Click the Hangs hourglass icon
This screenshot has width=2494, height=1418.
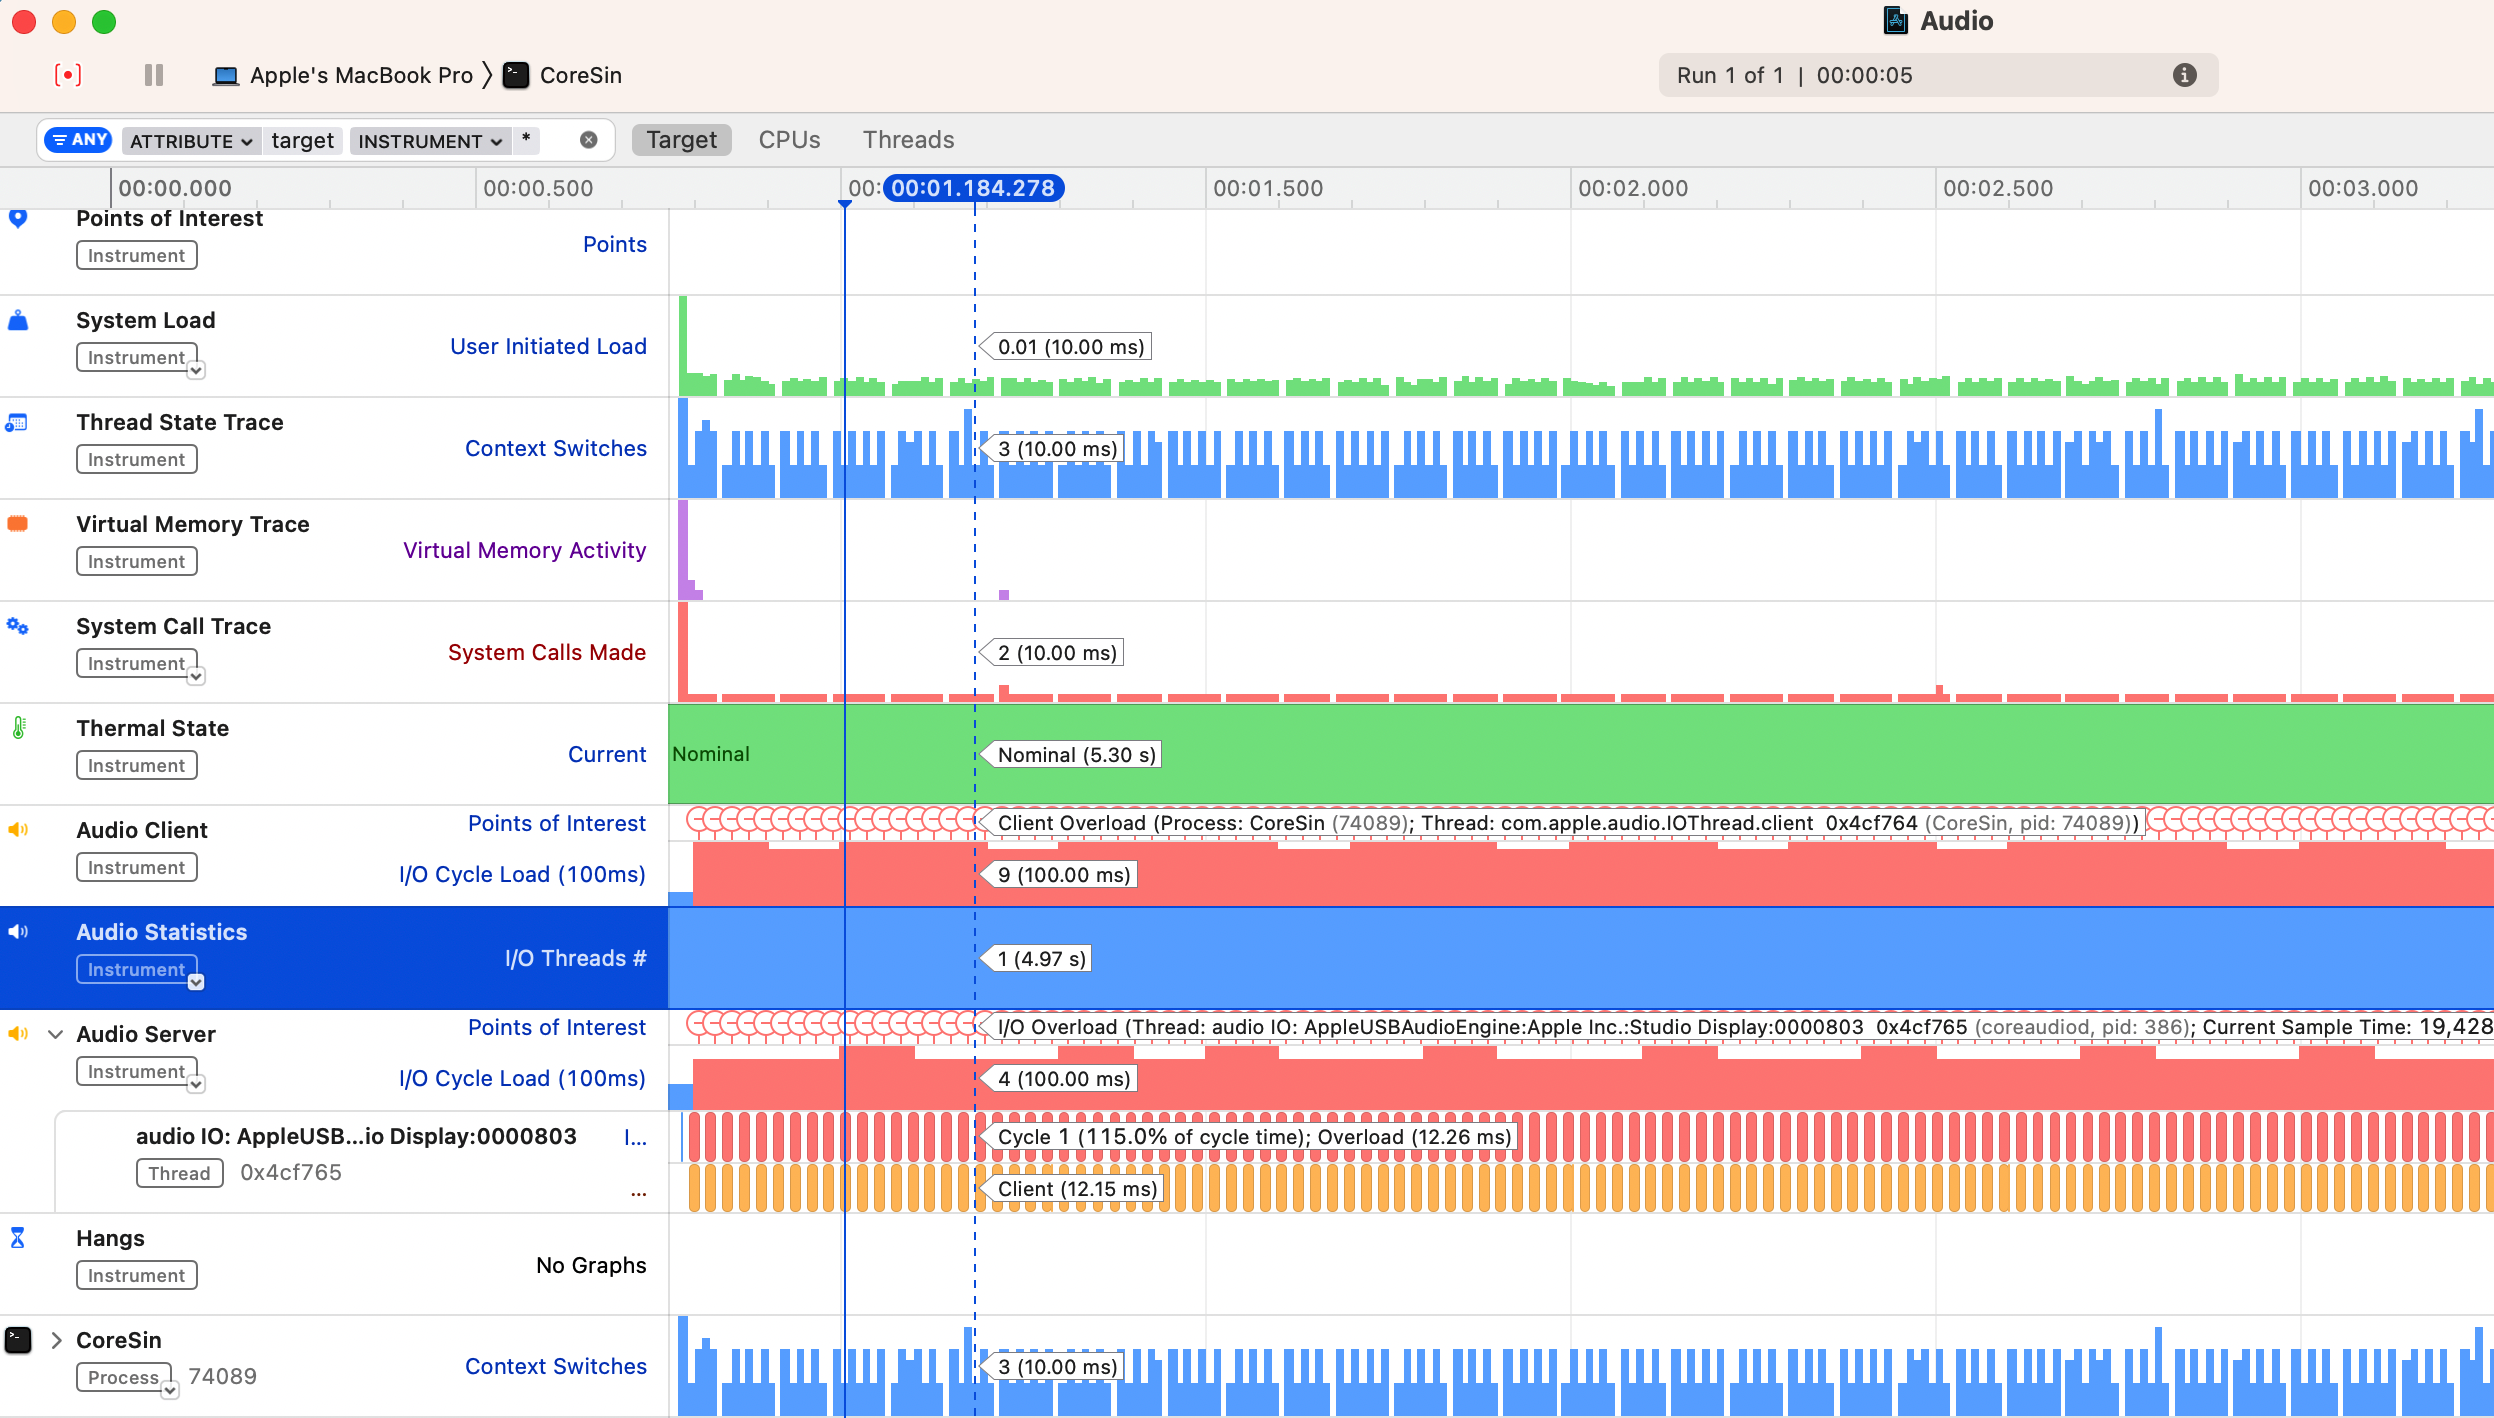pyautogui.click(x=18, y=1238)
